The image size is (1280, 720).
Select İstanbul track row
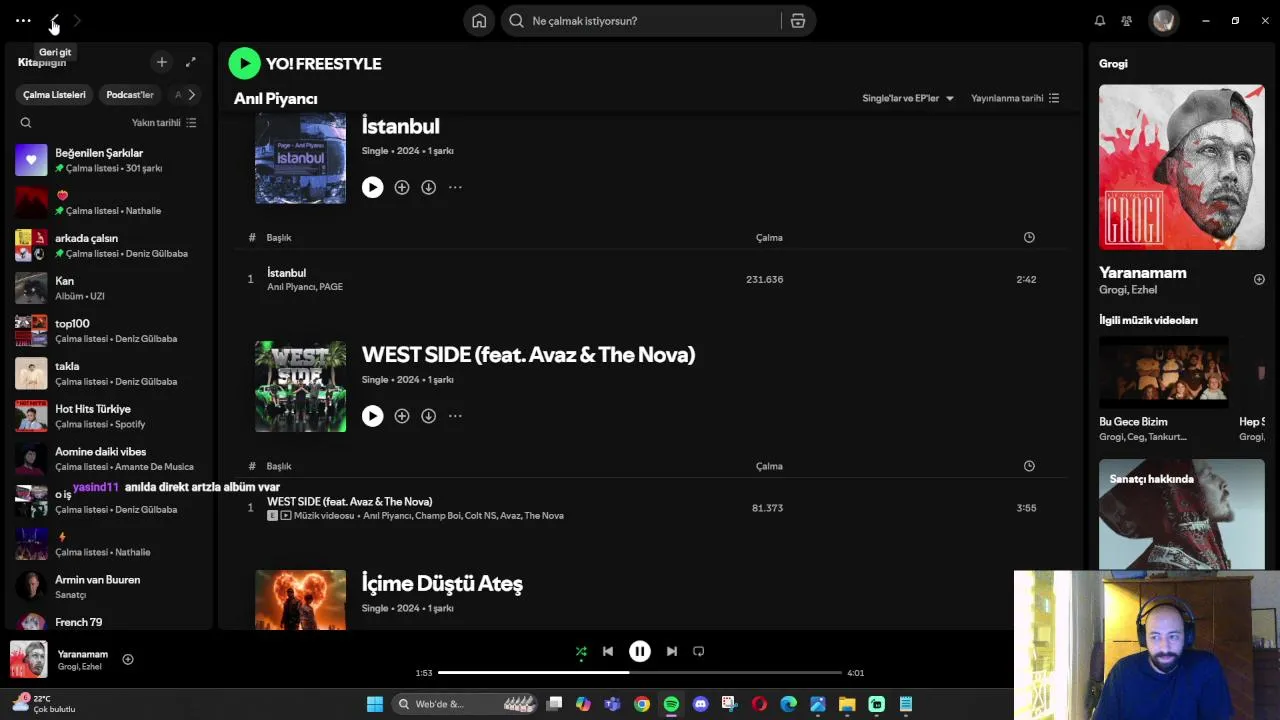(651, 279)
